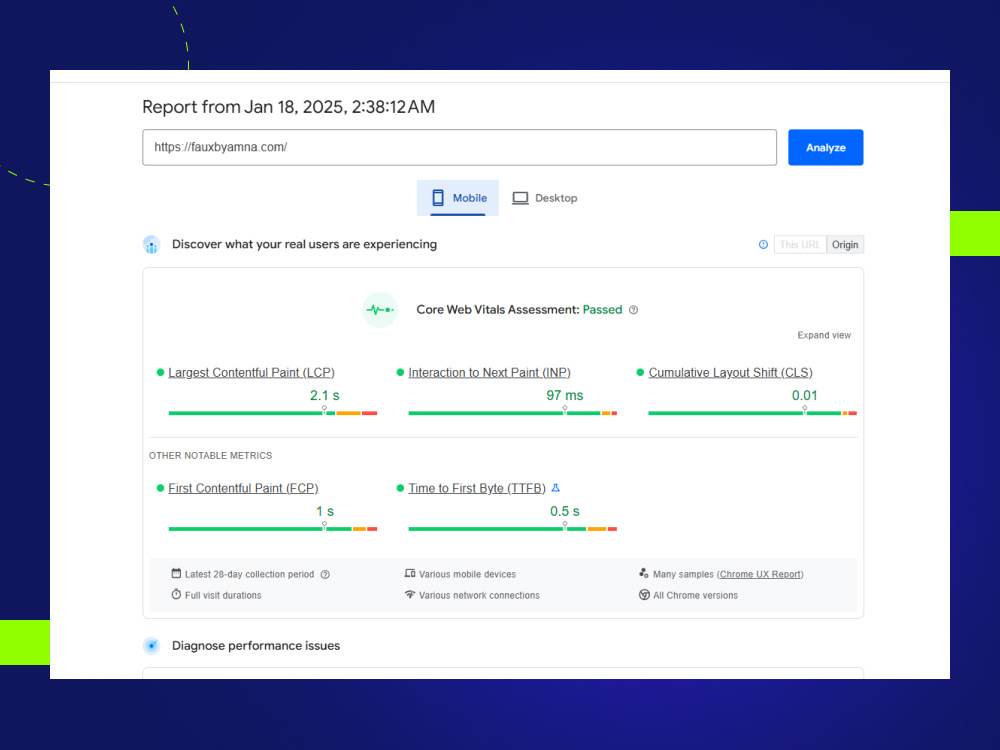Screen dimensions: 1000x750
Task: Click the 0.01 CLS value
Action: pos(804,395)
